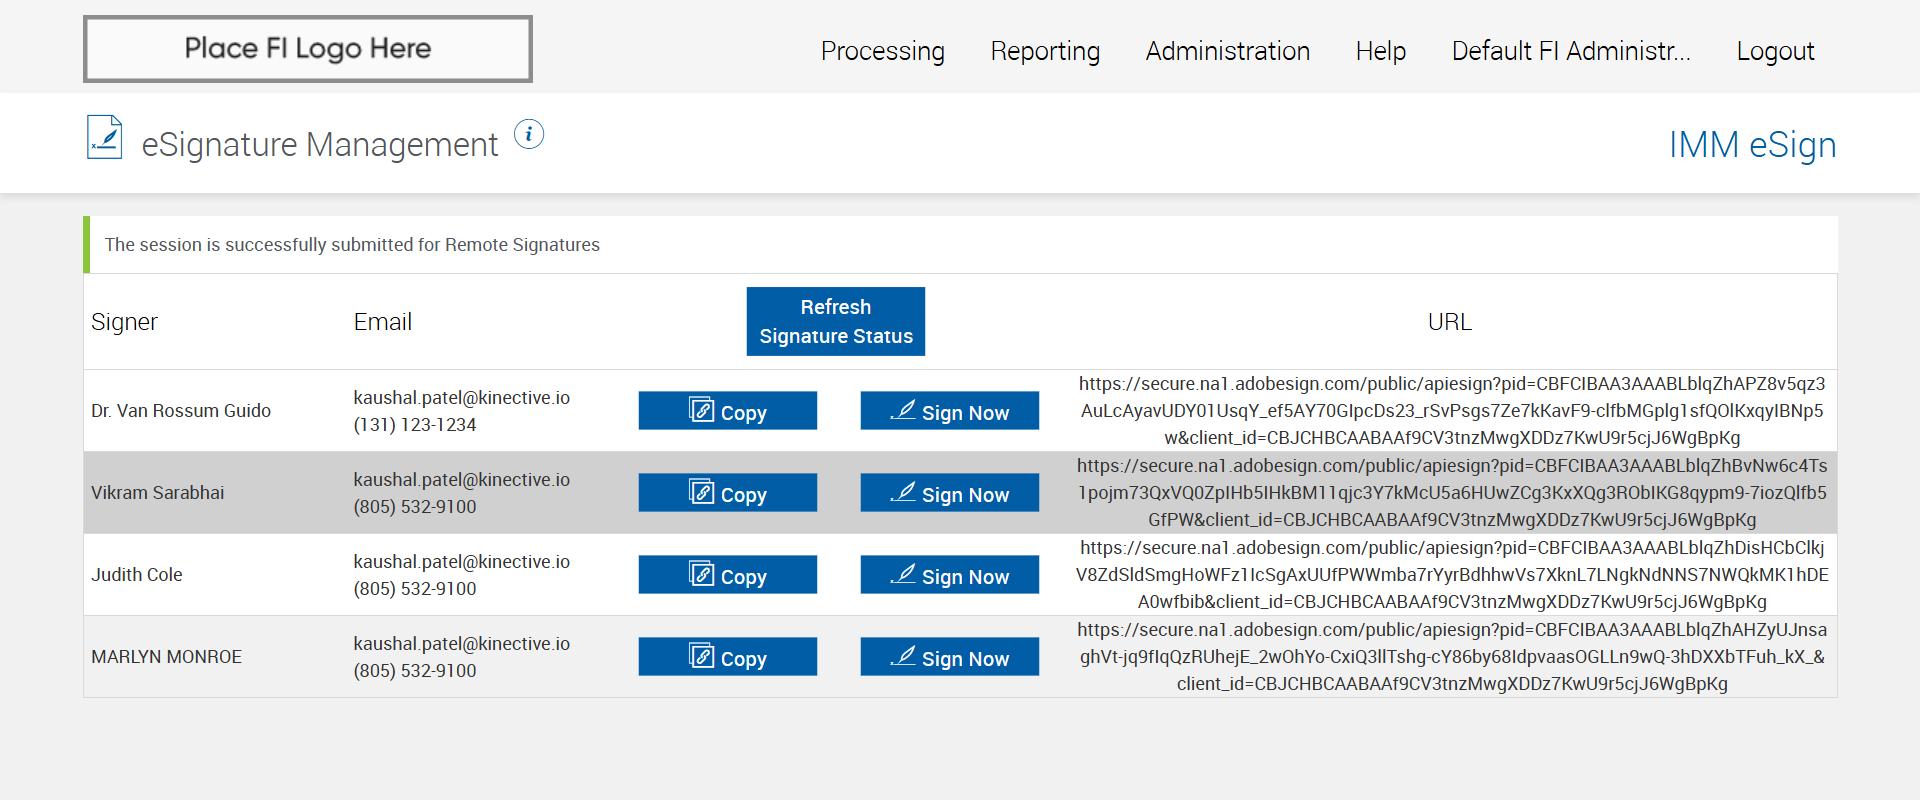Expand the Default FI Administrator user menu
The width and height of the screenshot is (1920, 800).
click(1570, 51)
